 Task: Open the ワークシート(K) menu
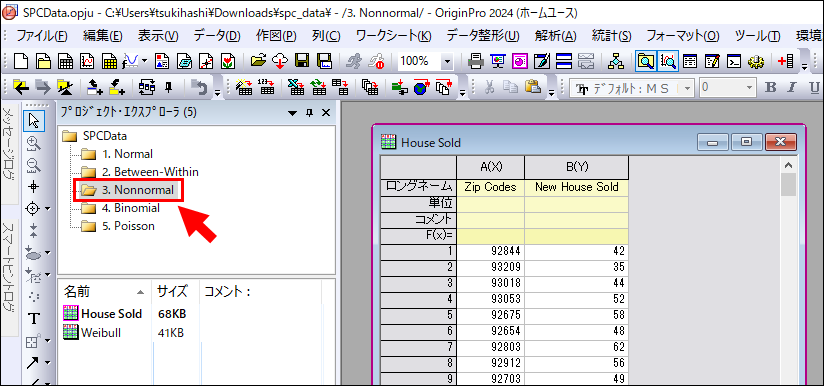(394, 36)
